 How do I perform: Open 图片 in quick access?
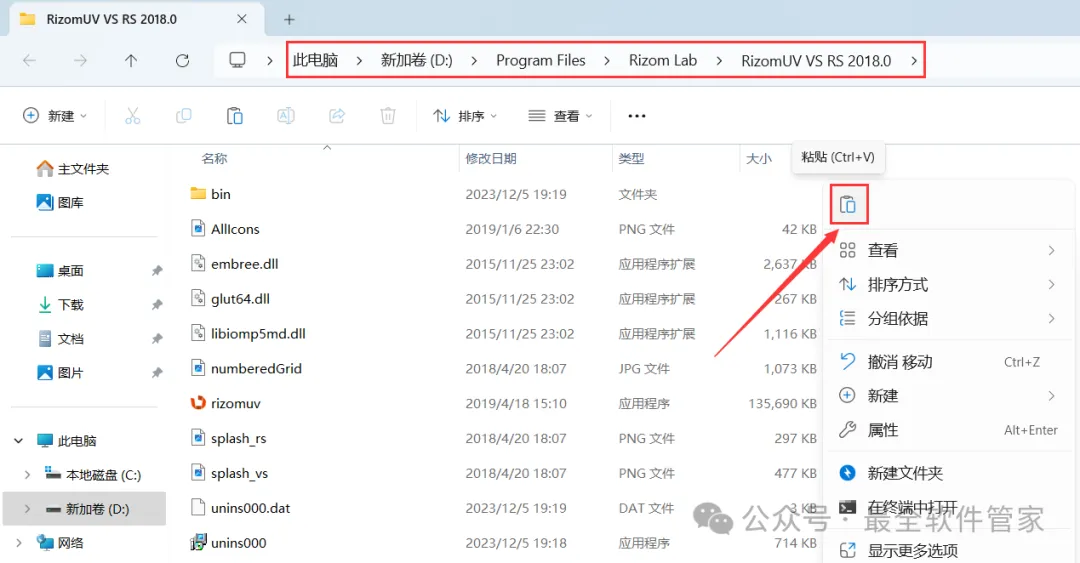(60, 373)
